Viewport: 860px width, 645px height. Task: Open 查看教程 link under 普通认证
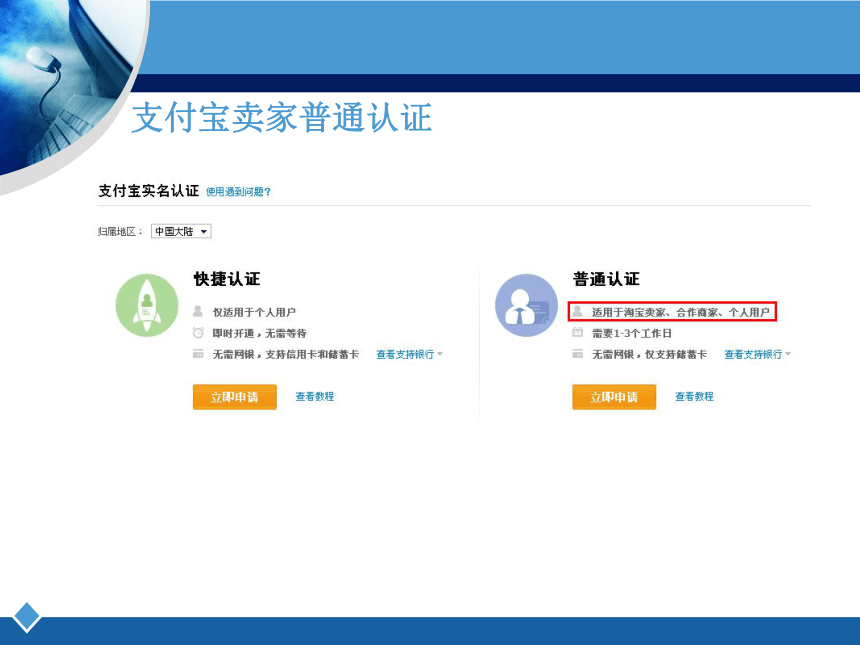point(694,396)
